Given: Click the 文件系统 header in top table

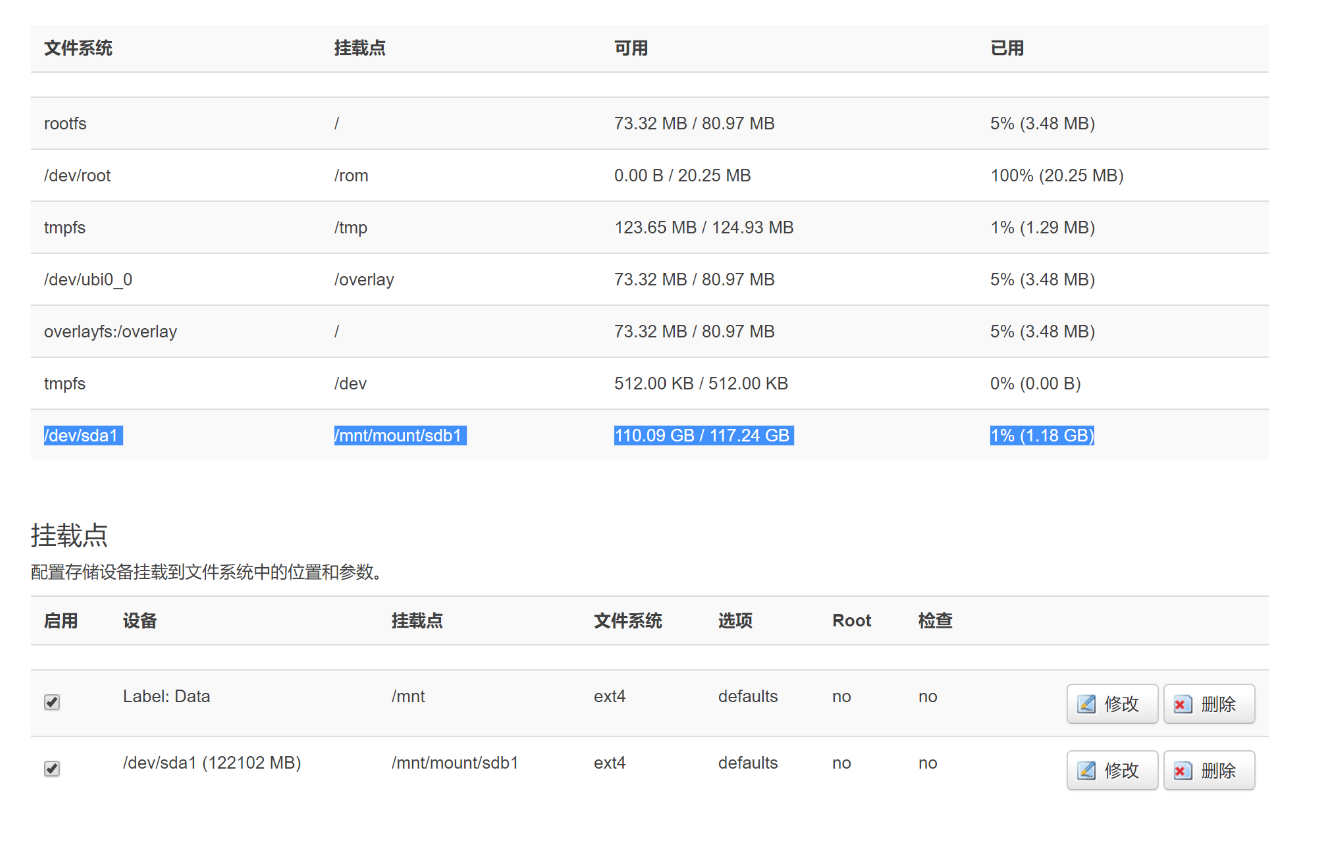Looking at the screenshot, I should 78,48.
